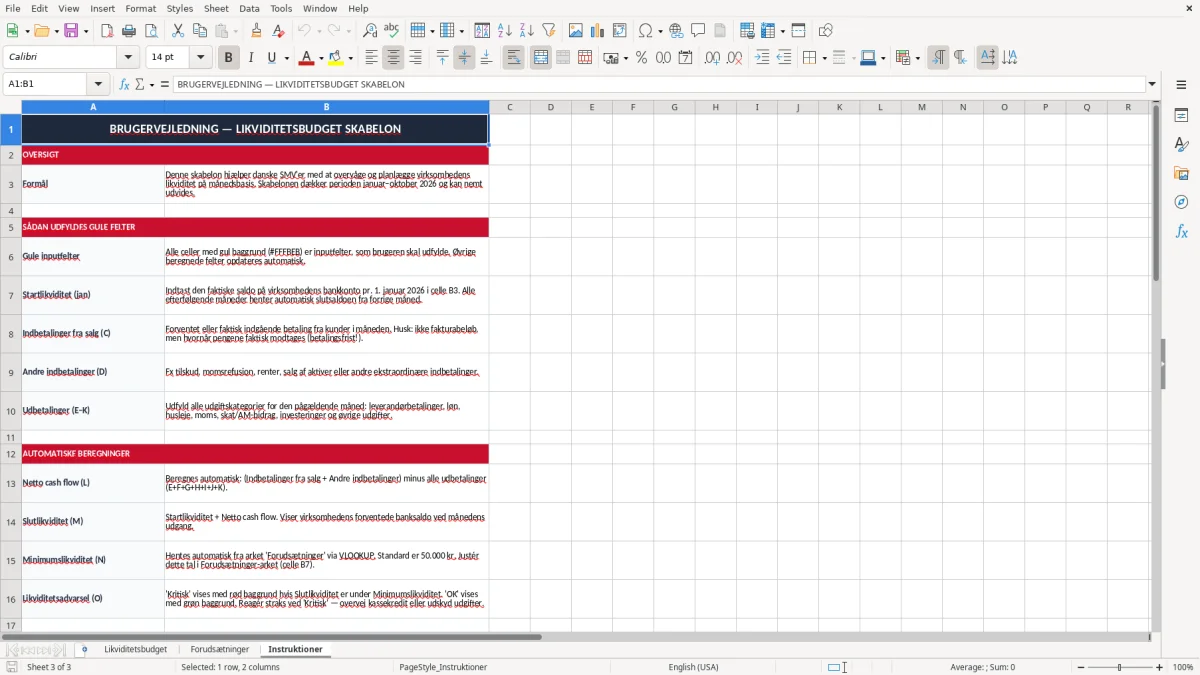Click Sort Ascending icon
Screen dimensions: 1200x675
(504, 31)
